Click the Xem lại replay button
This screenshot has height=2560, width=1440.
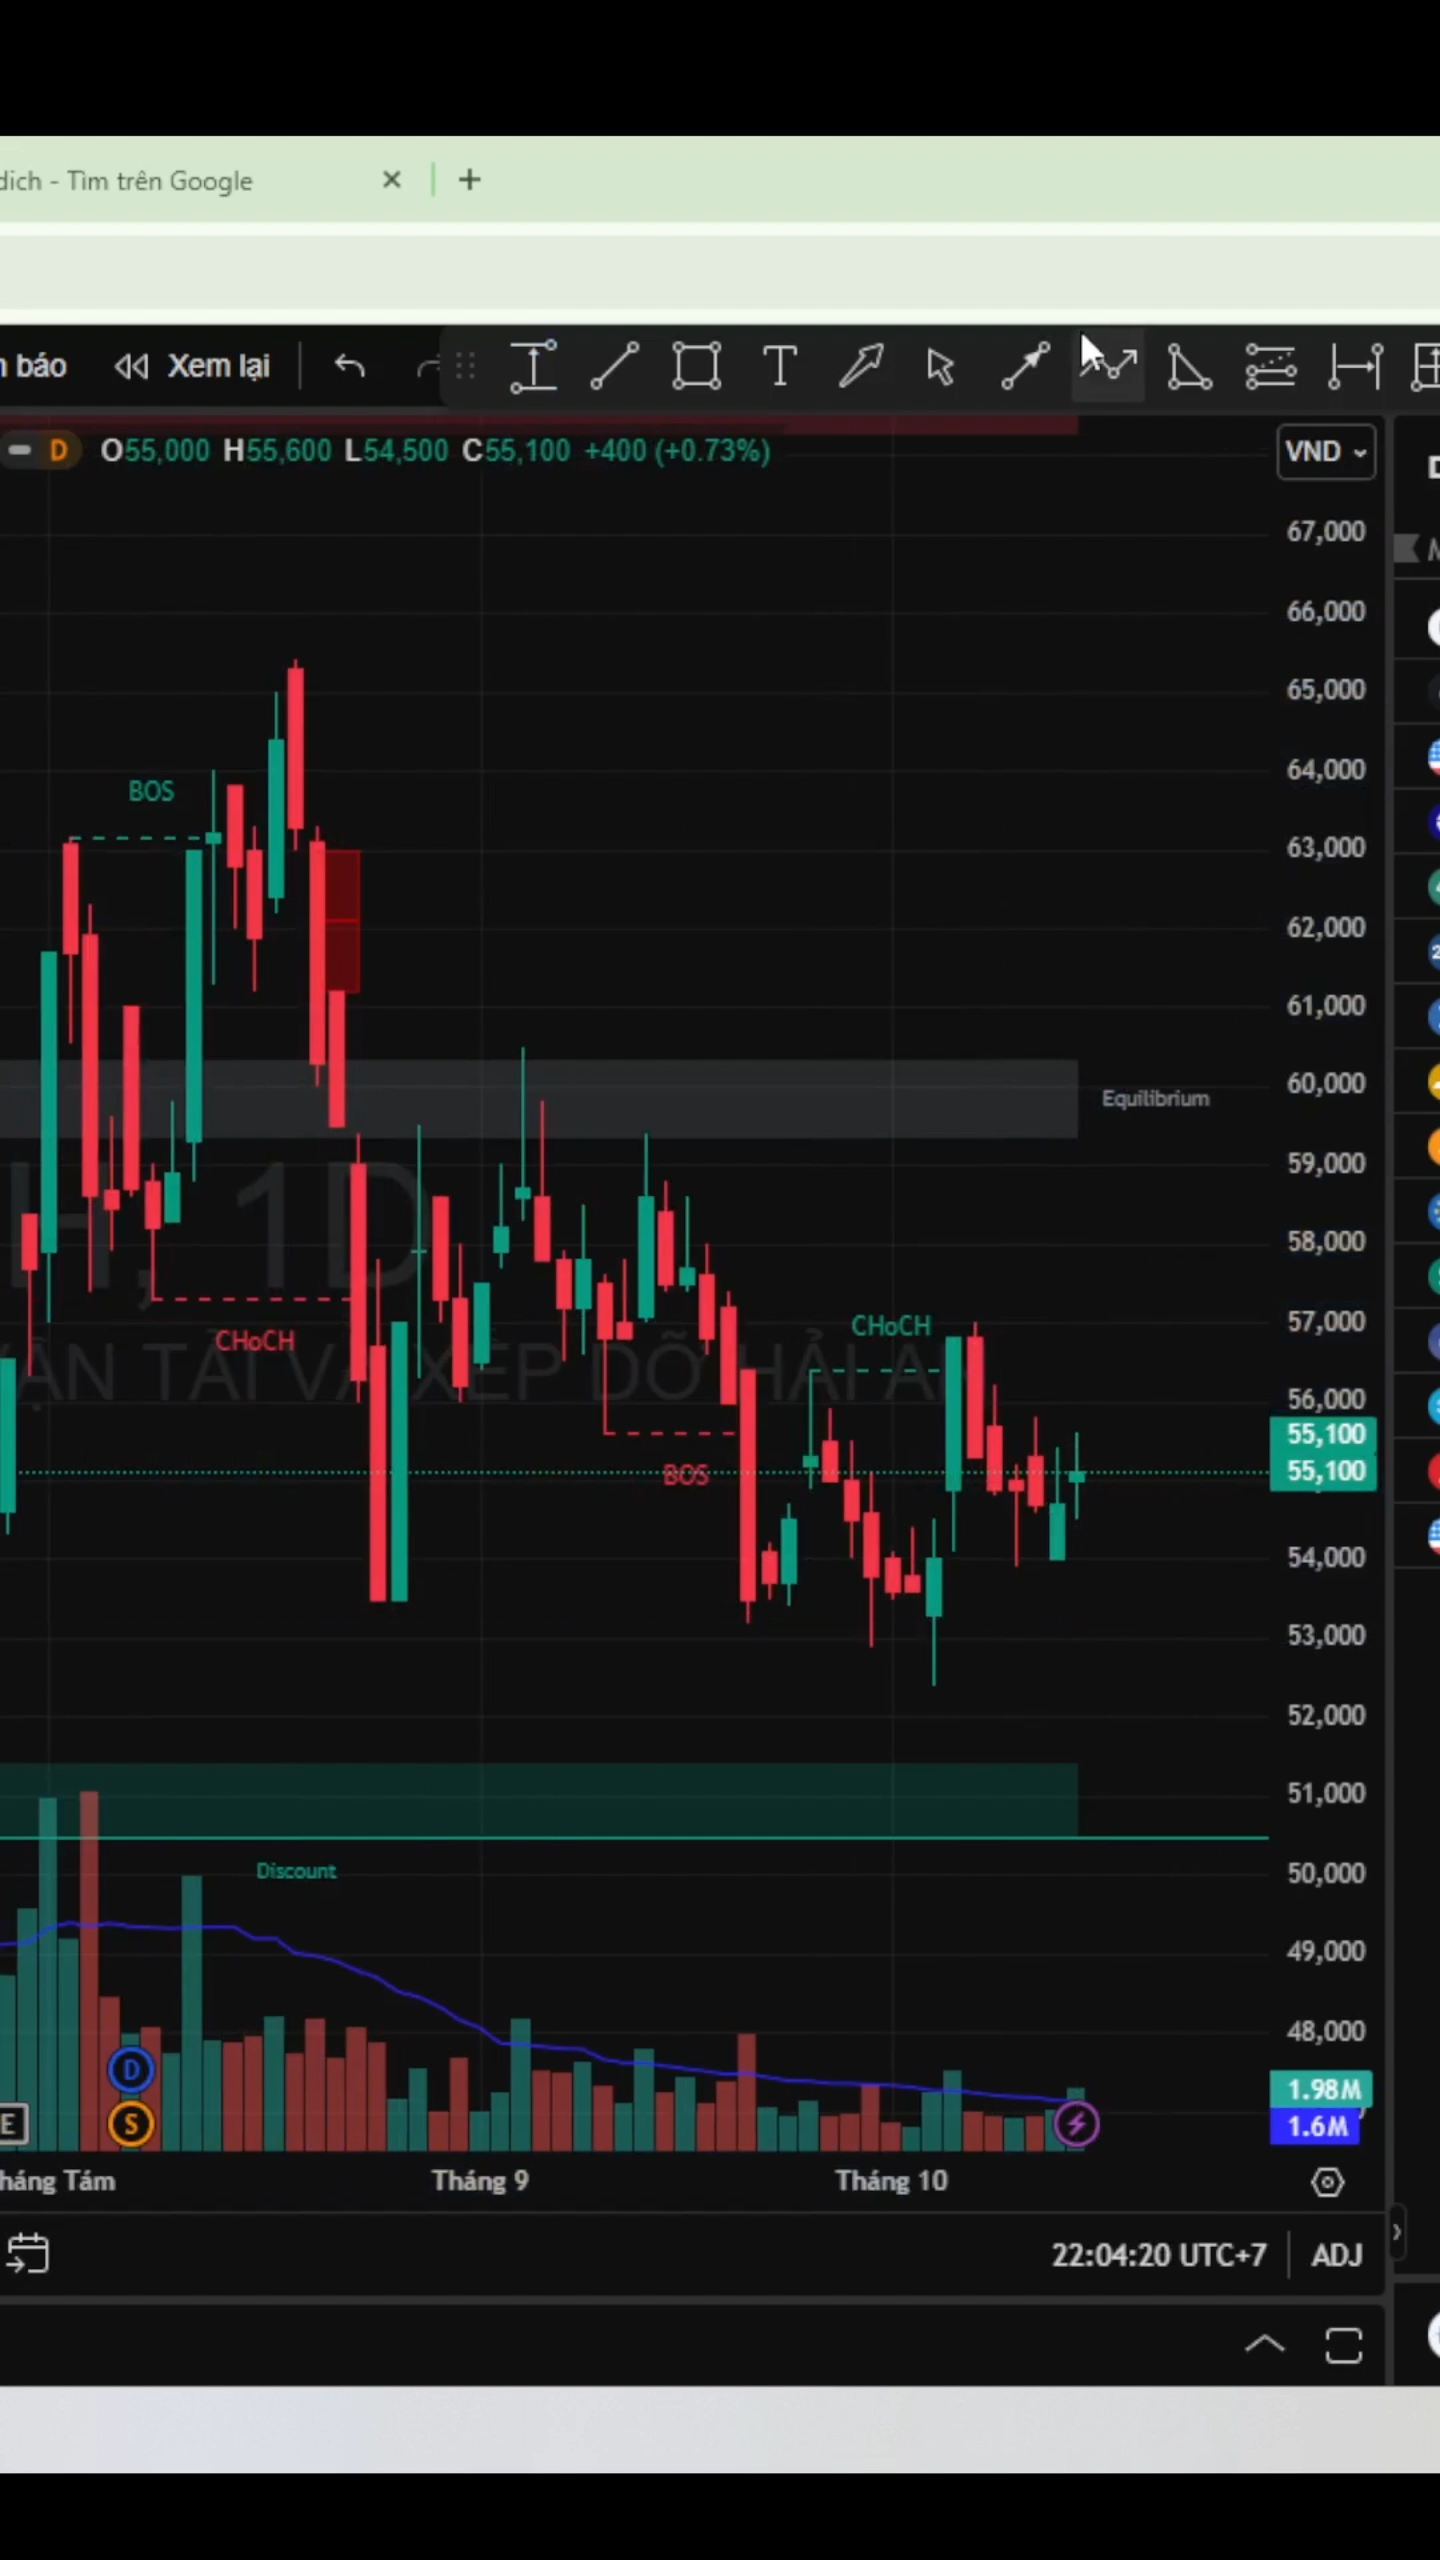[x=192, y=366]
